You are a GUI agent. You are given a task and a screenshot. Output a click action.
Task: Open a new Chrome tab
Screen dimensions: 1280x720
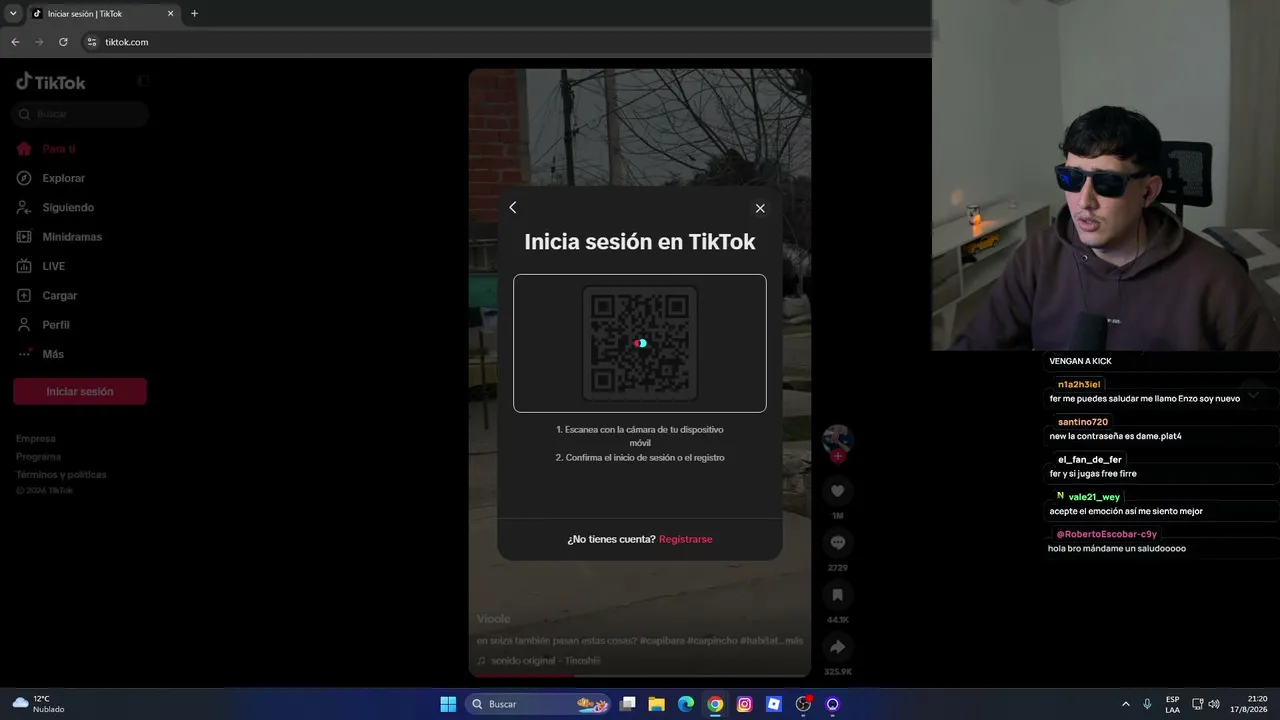[194, 14]
